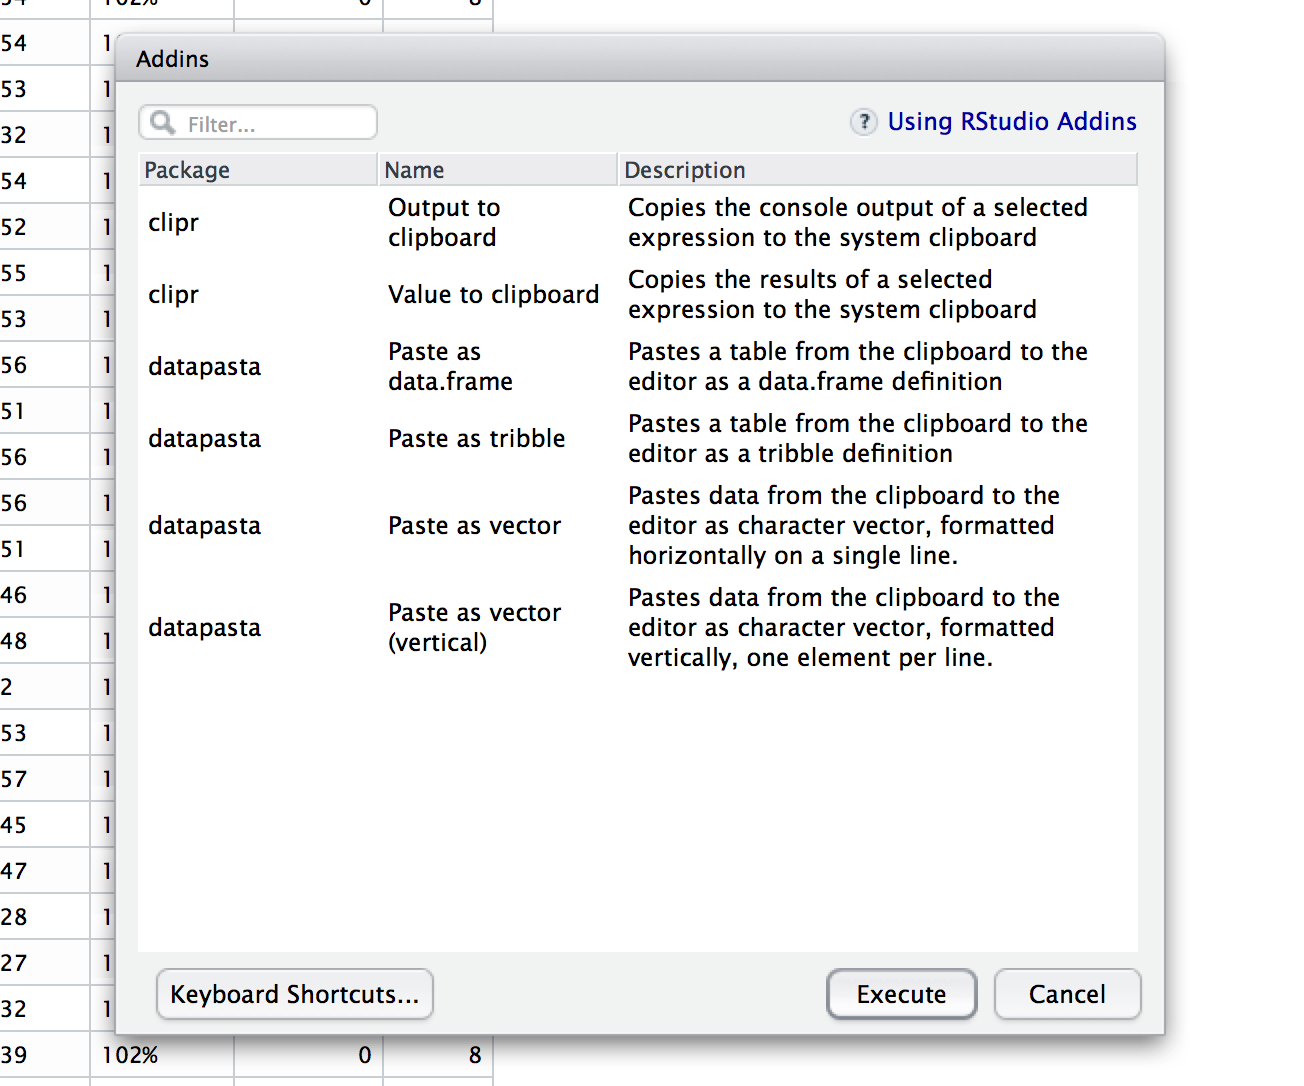Open the Keyboard Shortcuts dialog

click(x=294, y=994)
